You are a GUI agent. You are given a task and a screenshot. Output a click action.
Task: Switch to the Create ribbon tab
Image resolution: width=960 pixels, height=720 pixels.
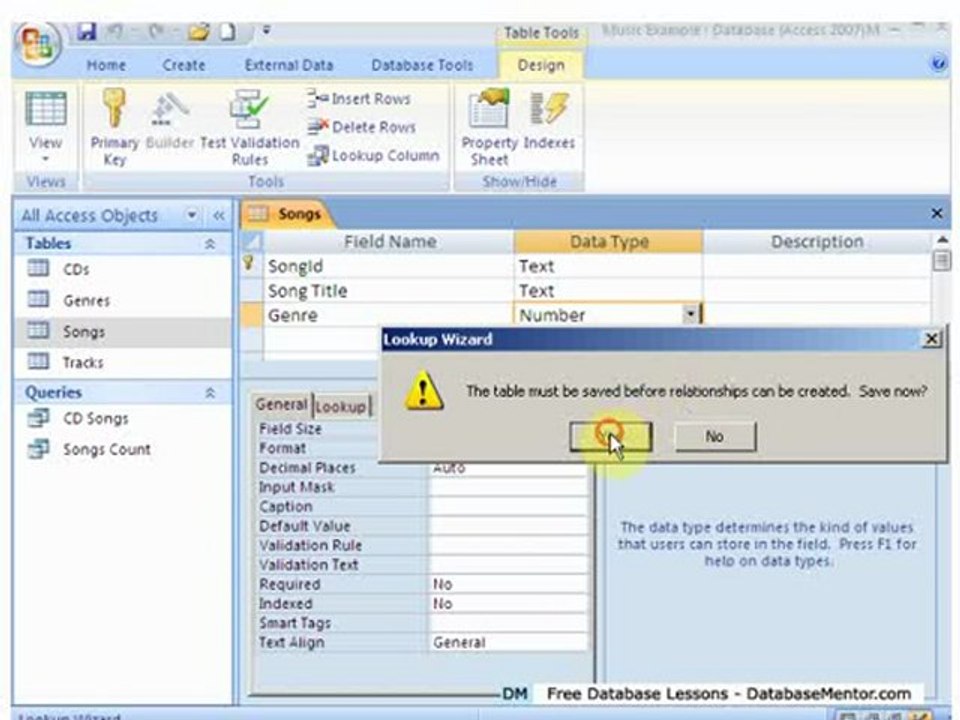184,65
